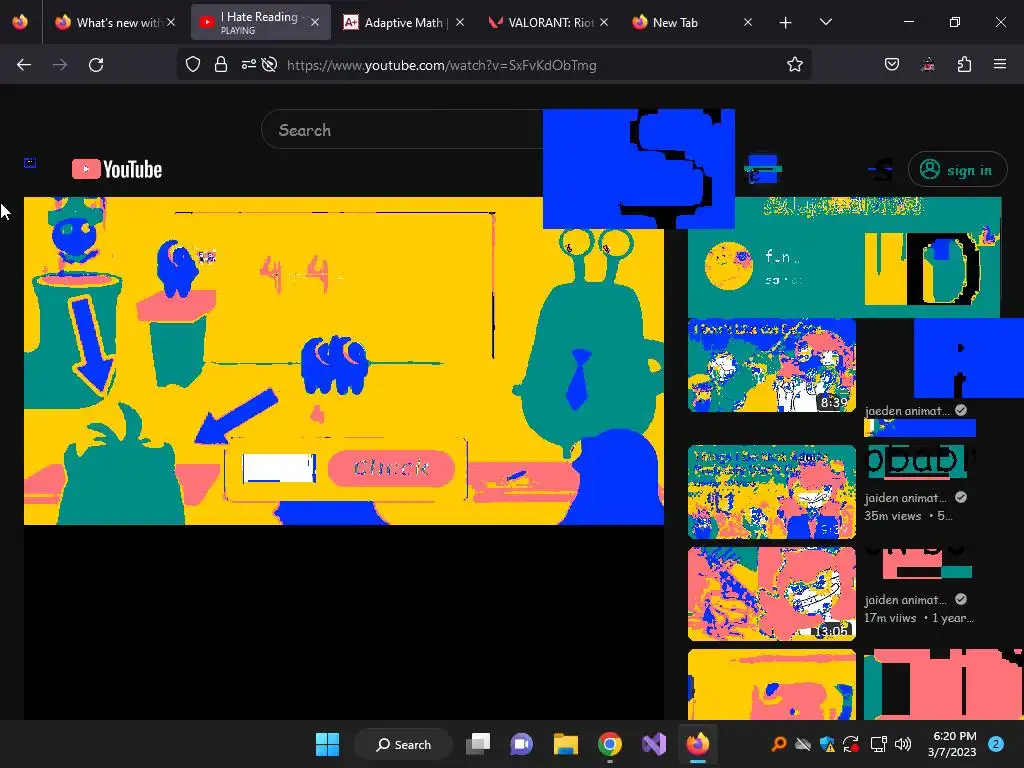Click the magnifier tray icon
This screenshot has height=768, width=1024.
pyautogui.click(x=778, y=744)
